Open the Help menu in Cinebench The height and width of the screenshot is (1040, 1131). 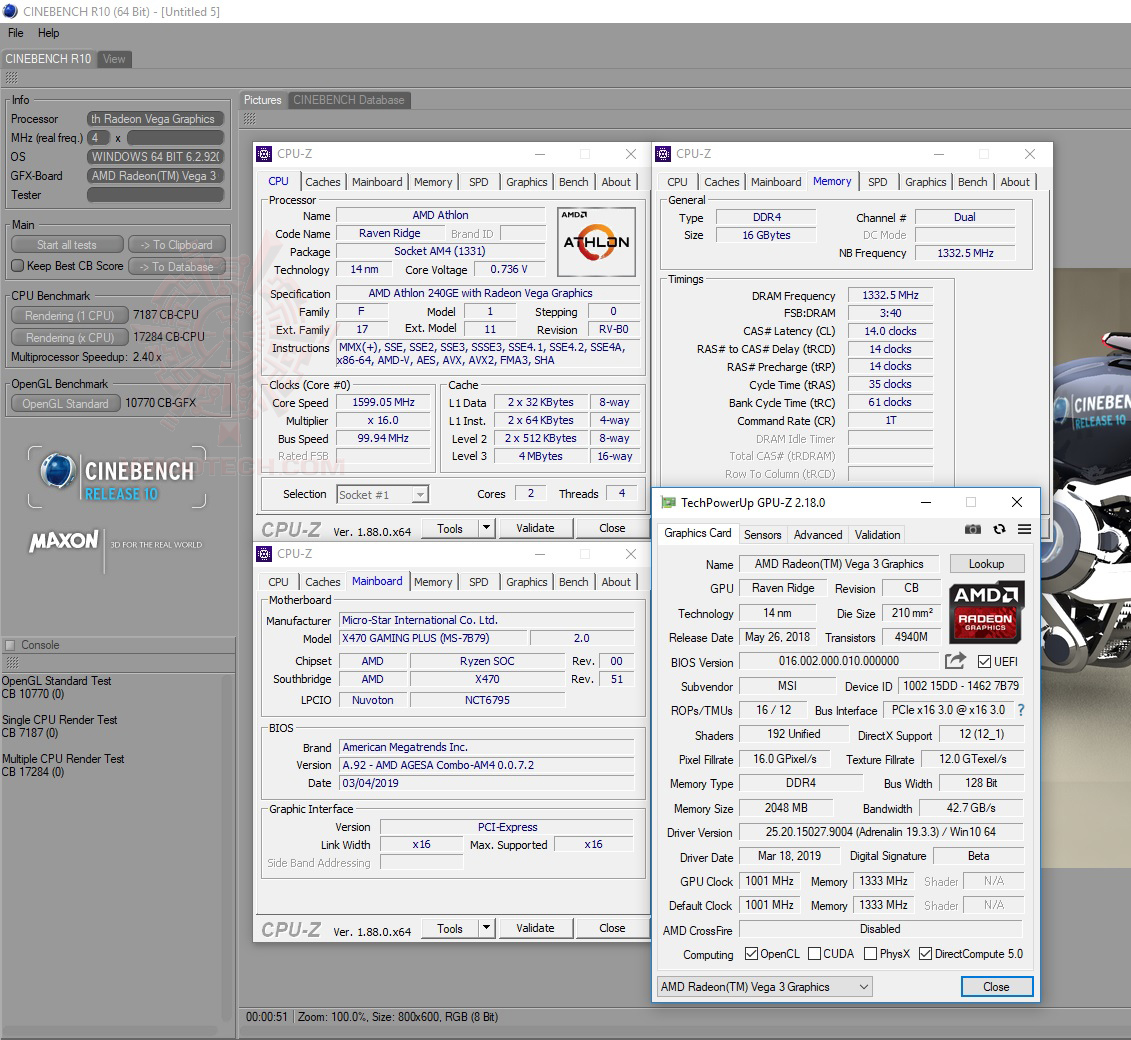pos(49,33)
